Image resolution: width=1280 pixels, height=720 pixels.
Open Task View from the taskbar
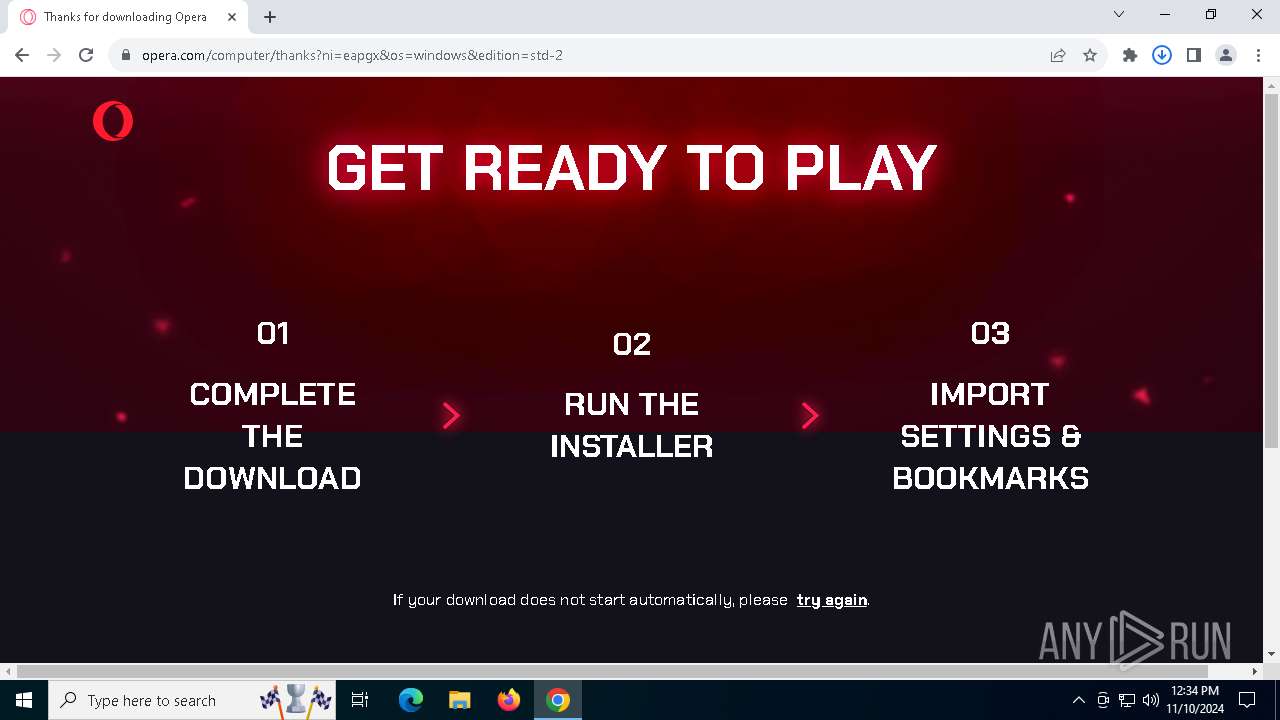361,700
